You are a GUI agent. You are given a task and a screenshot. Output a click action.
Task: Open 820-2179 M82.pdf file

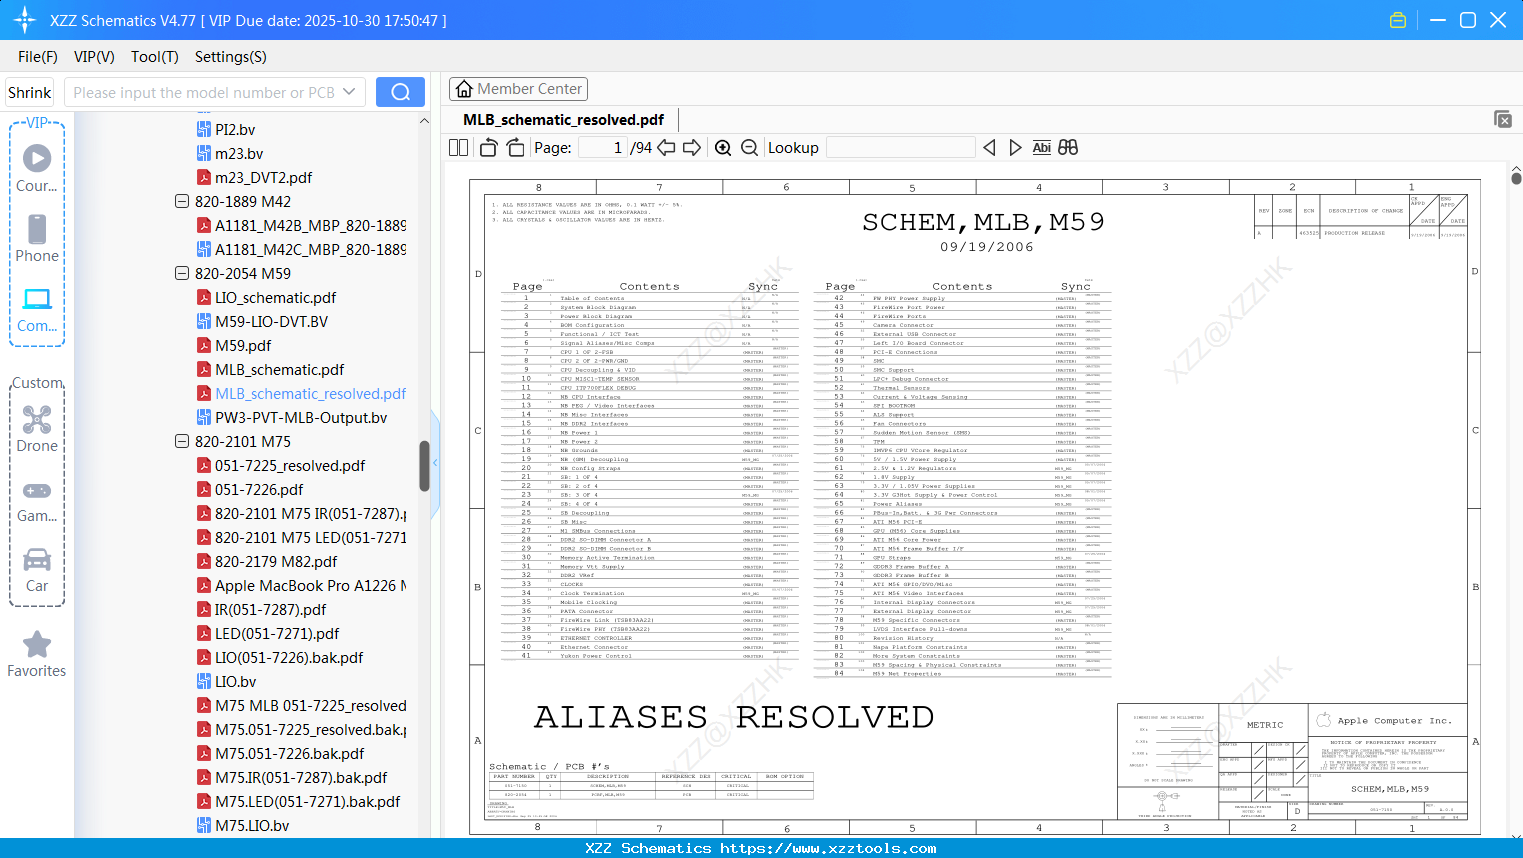click(x=276, y=561)
